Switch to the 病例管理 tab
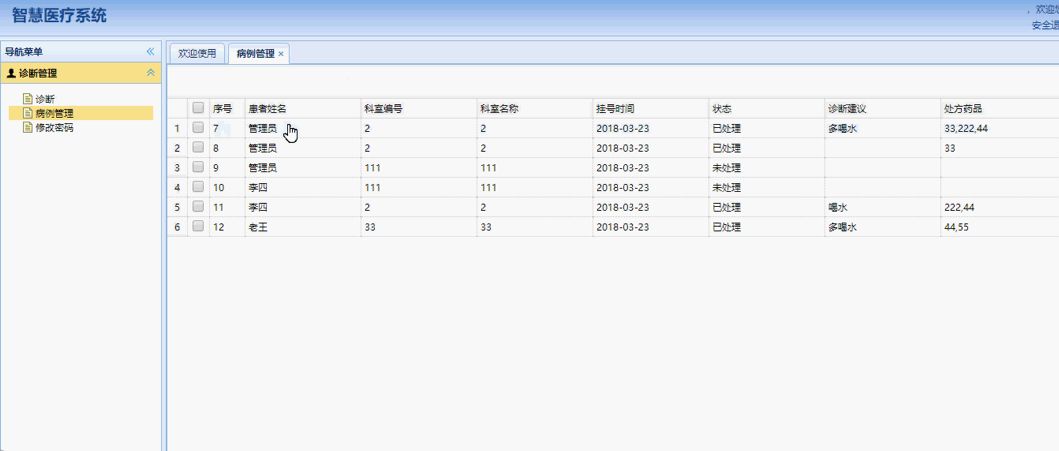Viewport: 1059px width, 451px height. (x=255, y=53)
